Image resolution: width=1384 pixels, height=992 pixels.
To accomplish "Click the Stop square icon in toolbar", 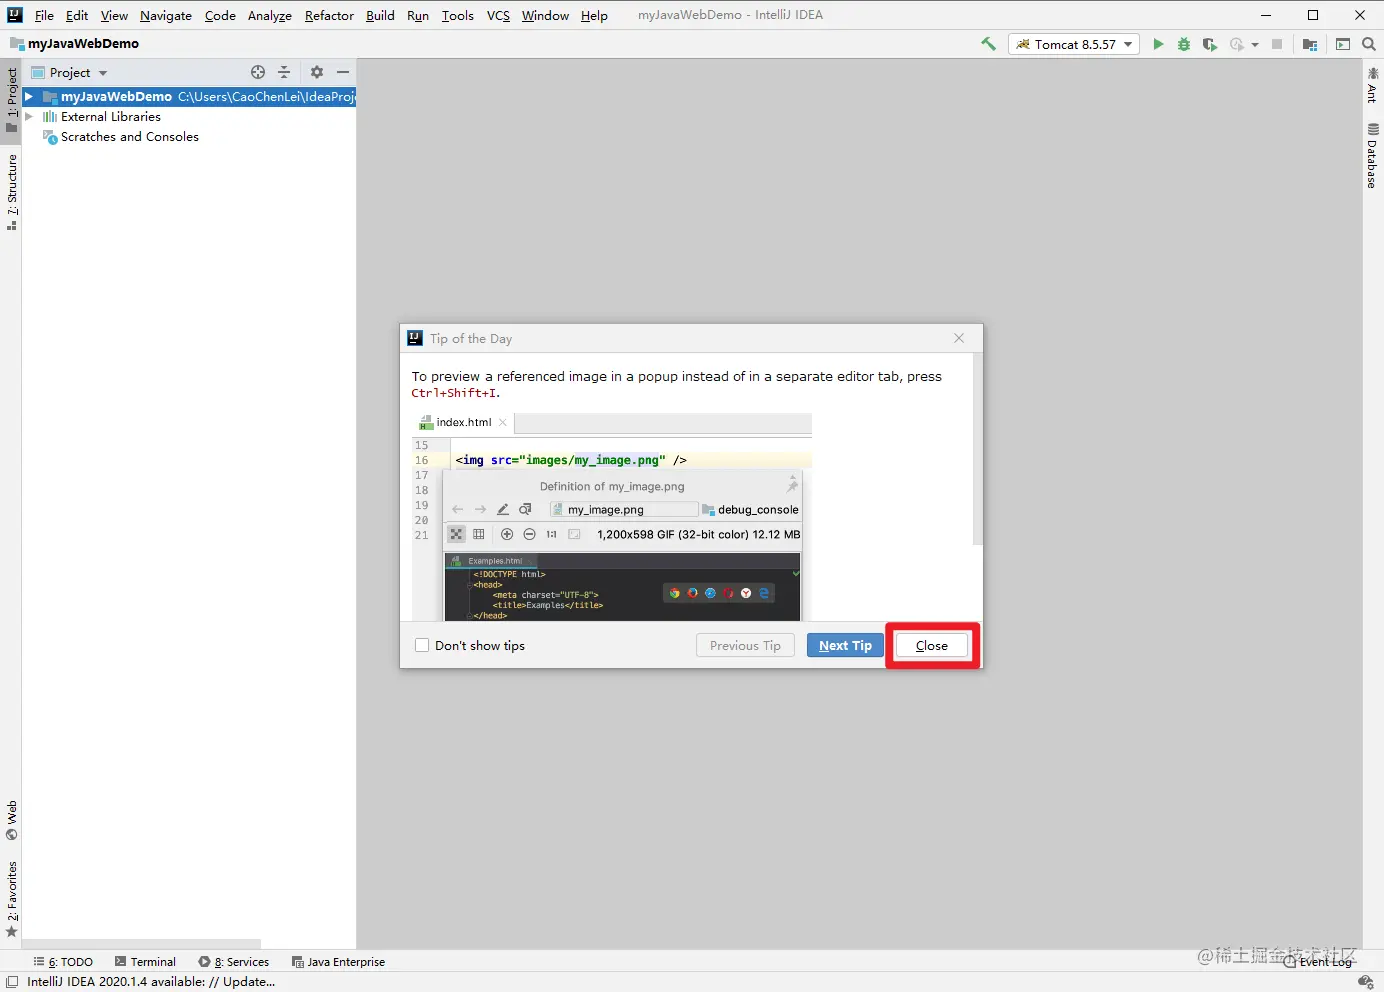I will 1277,44.
